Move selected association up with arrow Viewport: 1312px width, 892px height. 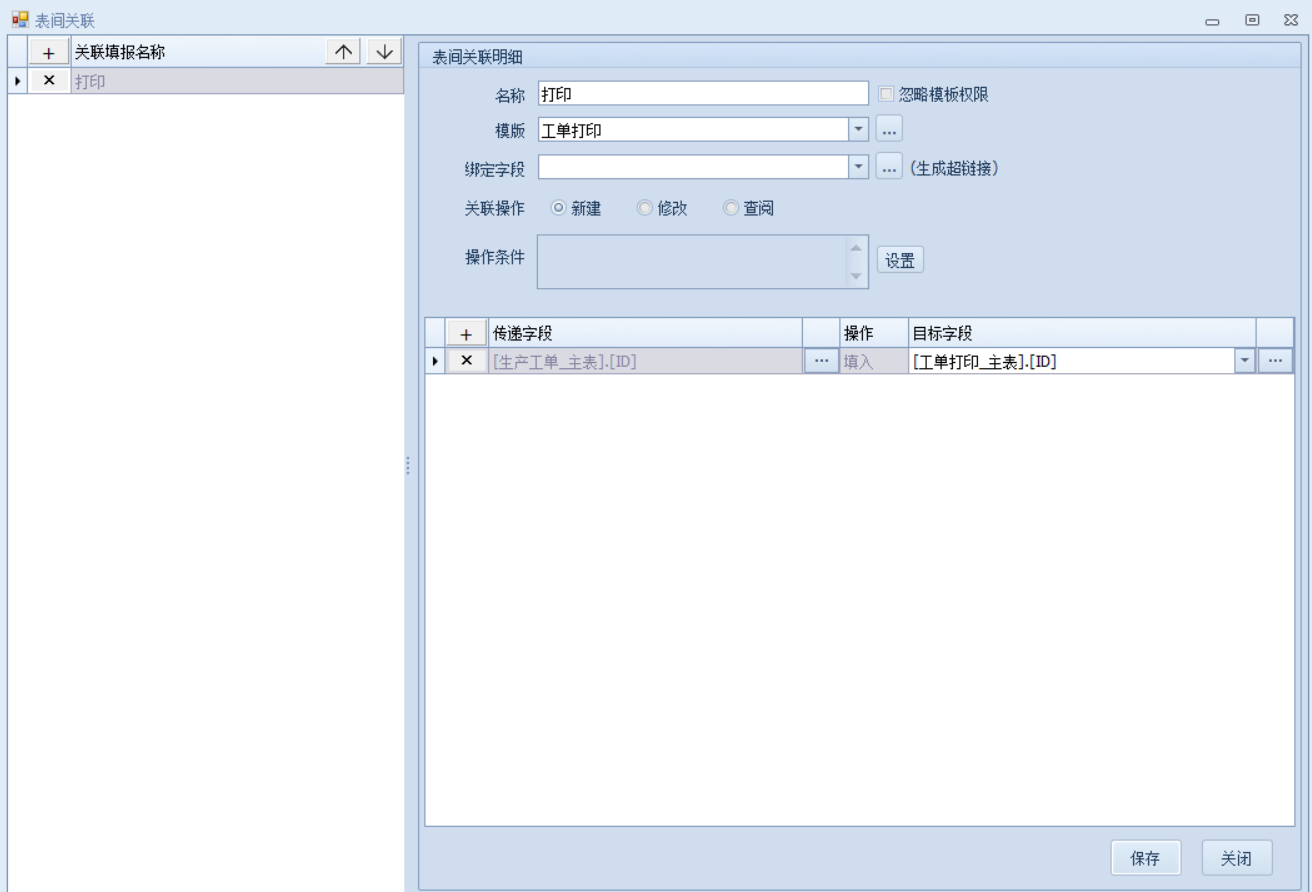[x=344, y=53]
